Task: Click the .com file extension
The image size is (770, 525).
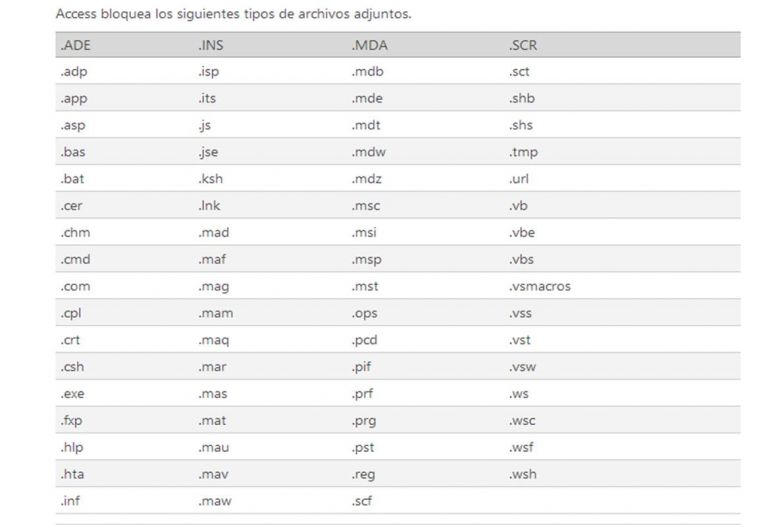Action: tap(75, 286)
